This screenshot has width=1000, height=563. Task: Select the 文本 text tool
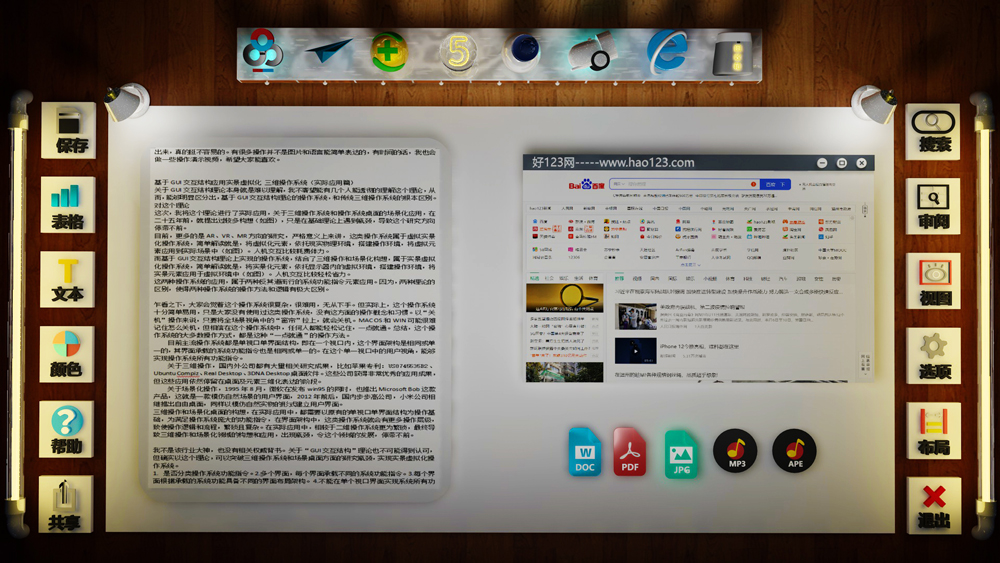[x=67, y=279]
